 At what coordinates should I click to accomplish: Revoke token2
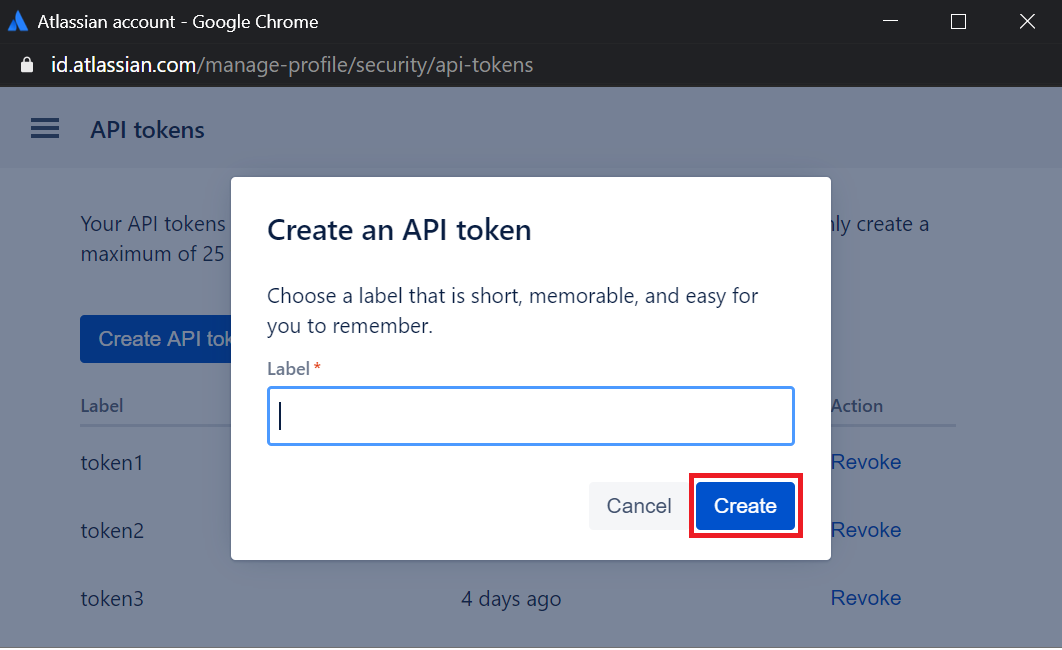coord(866,529)
